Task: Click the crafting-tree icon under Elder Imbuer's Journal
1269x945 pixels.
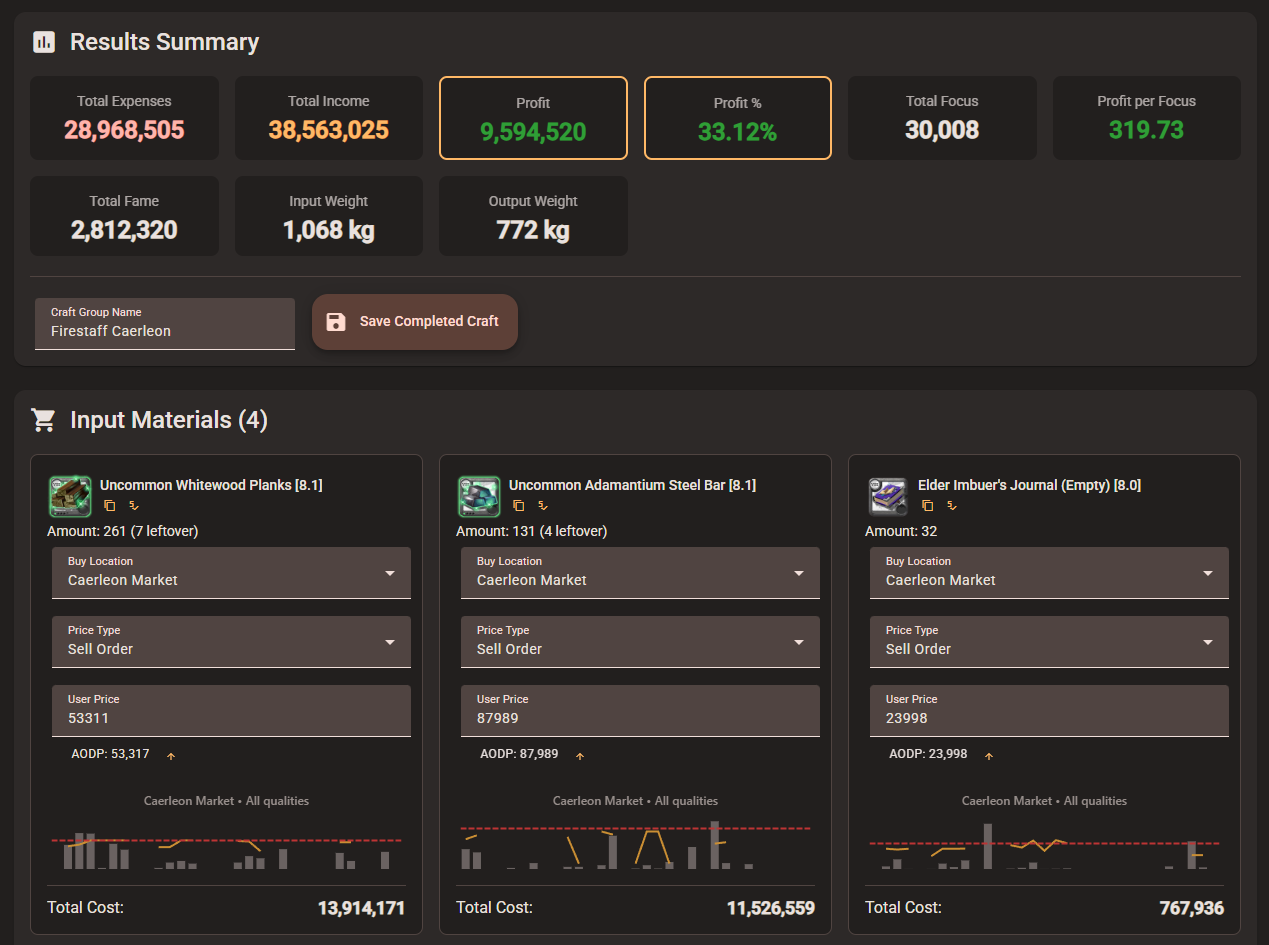Action: 952,506
